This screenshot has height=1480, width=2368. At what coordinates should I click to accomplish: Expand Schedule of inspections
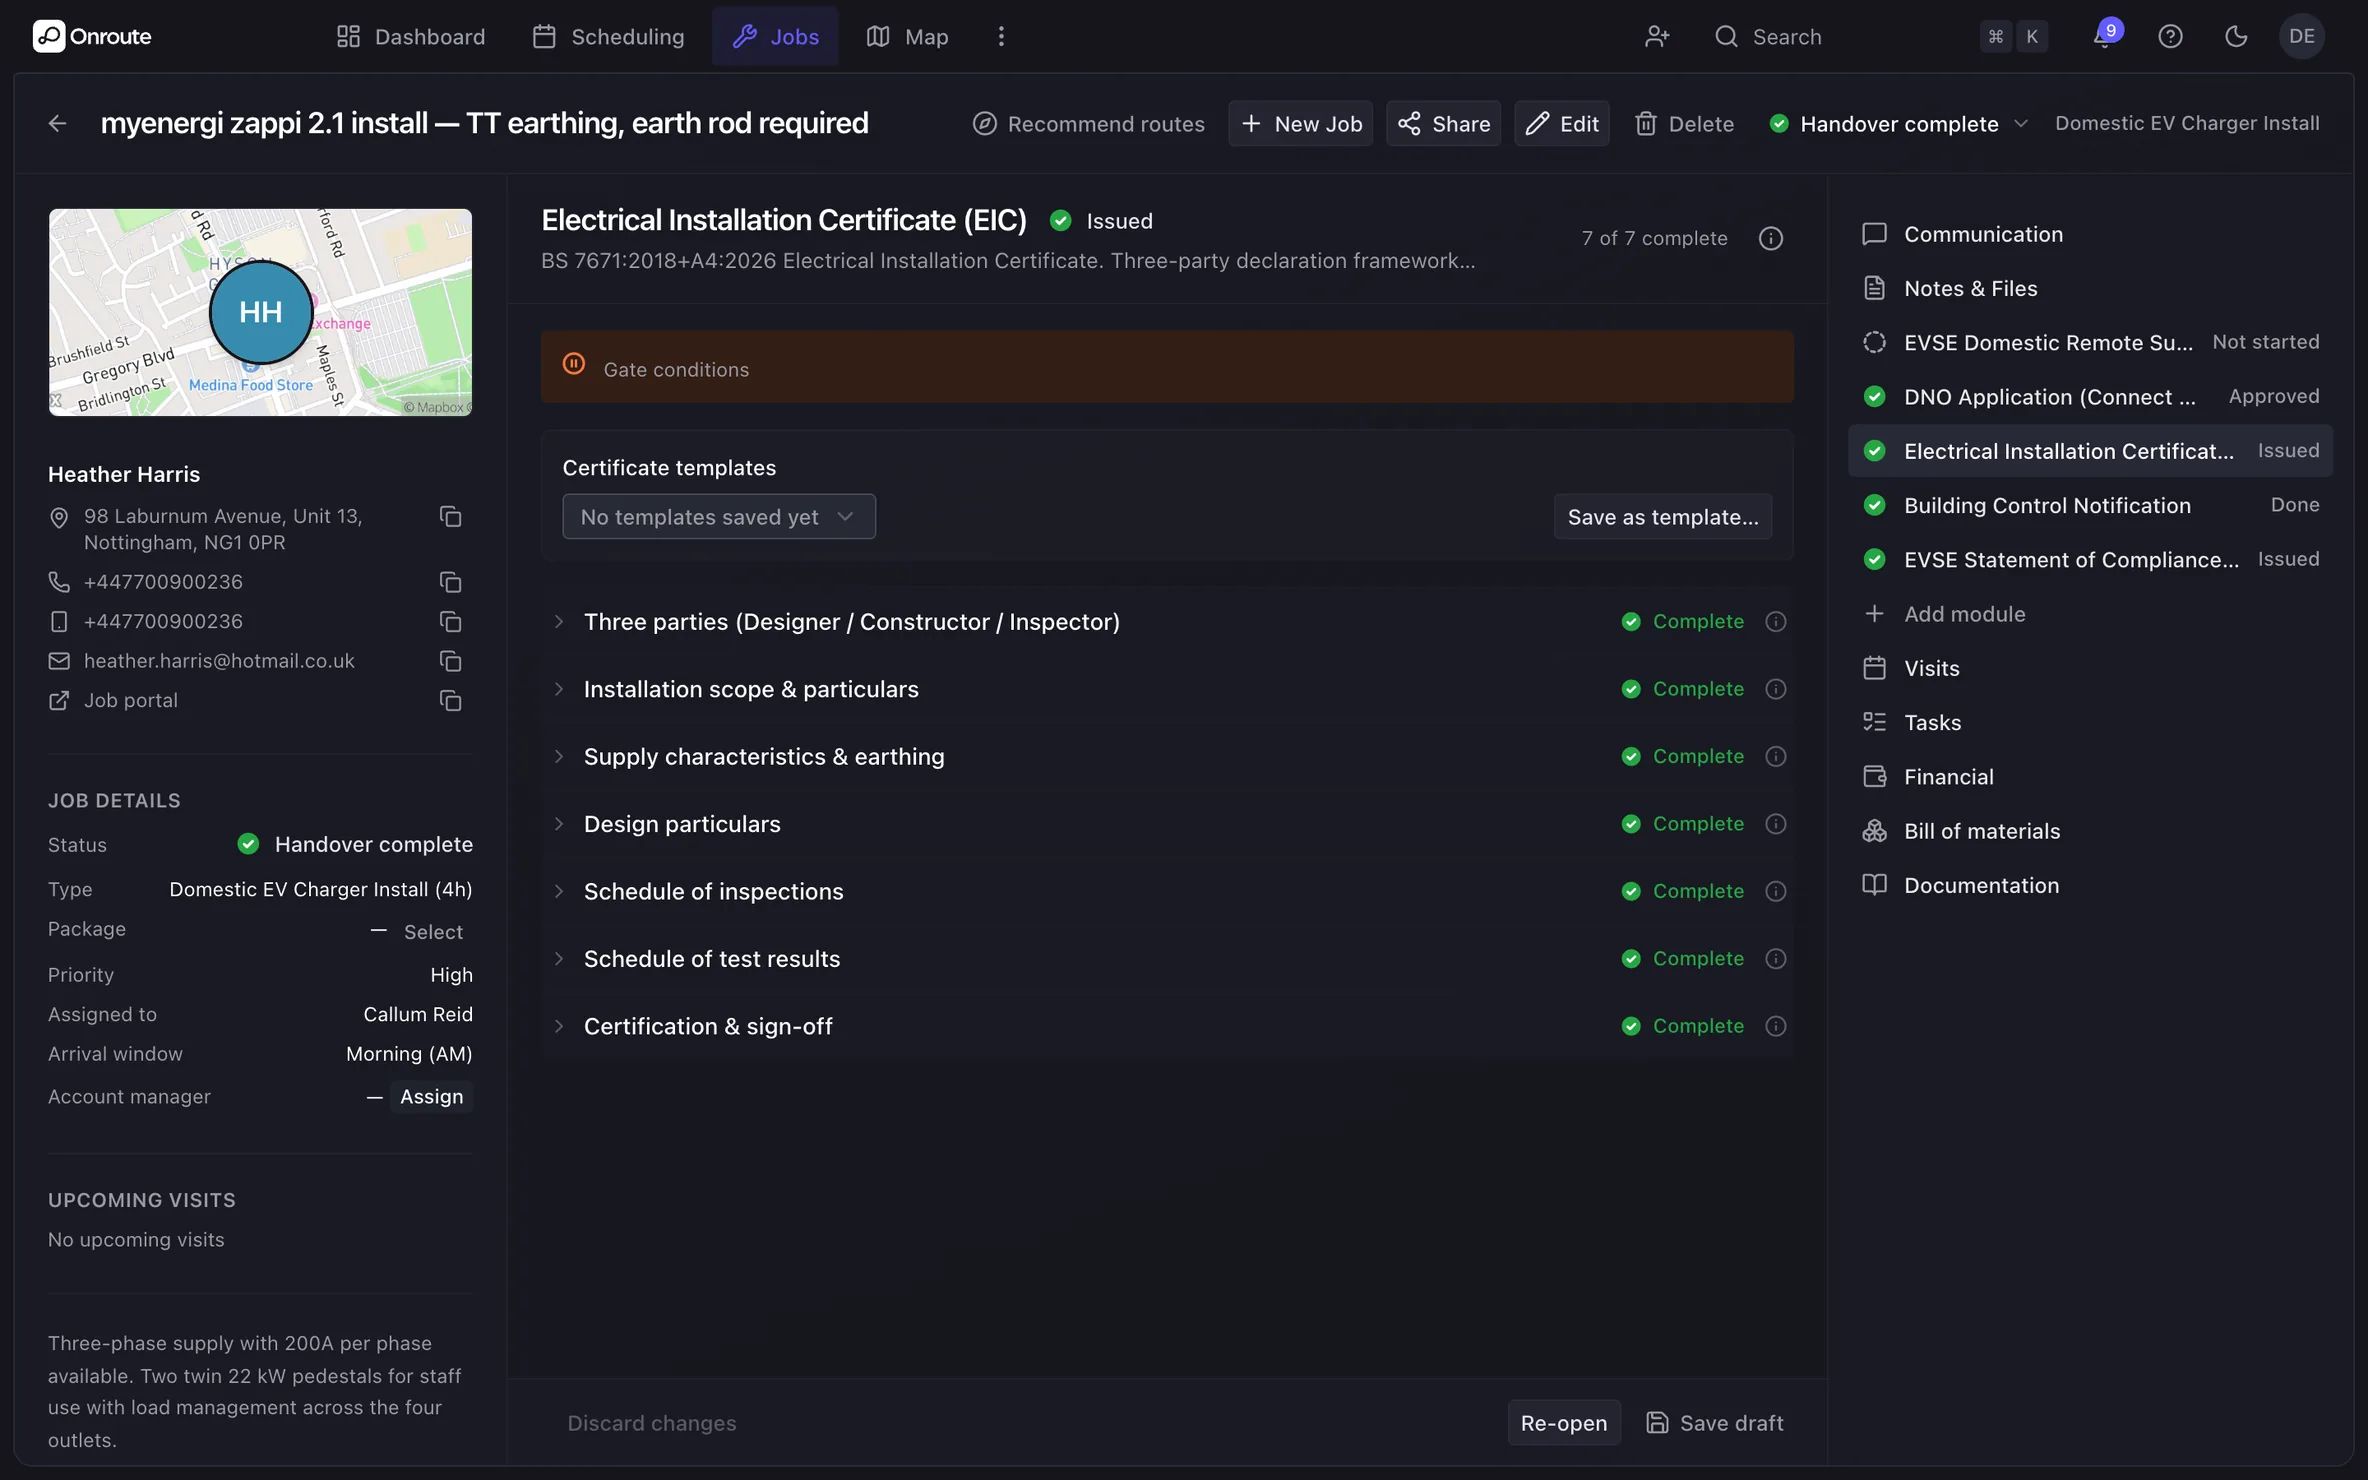click(x=559, y=892)
